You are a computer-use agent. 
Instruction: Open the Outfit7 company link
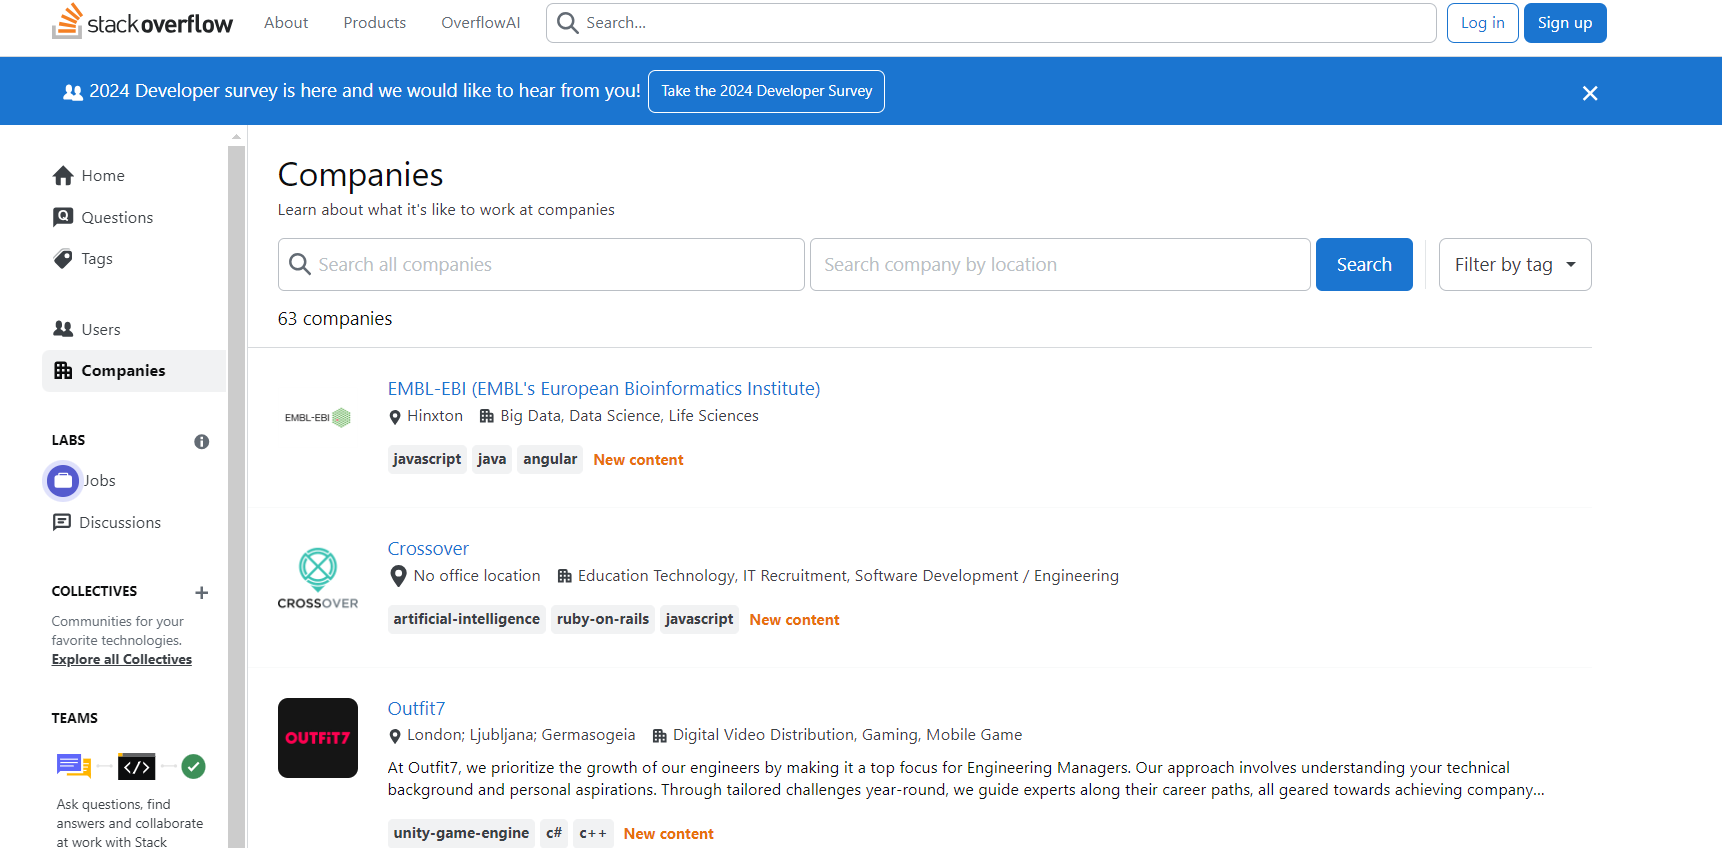[416, 708]
